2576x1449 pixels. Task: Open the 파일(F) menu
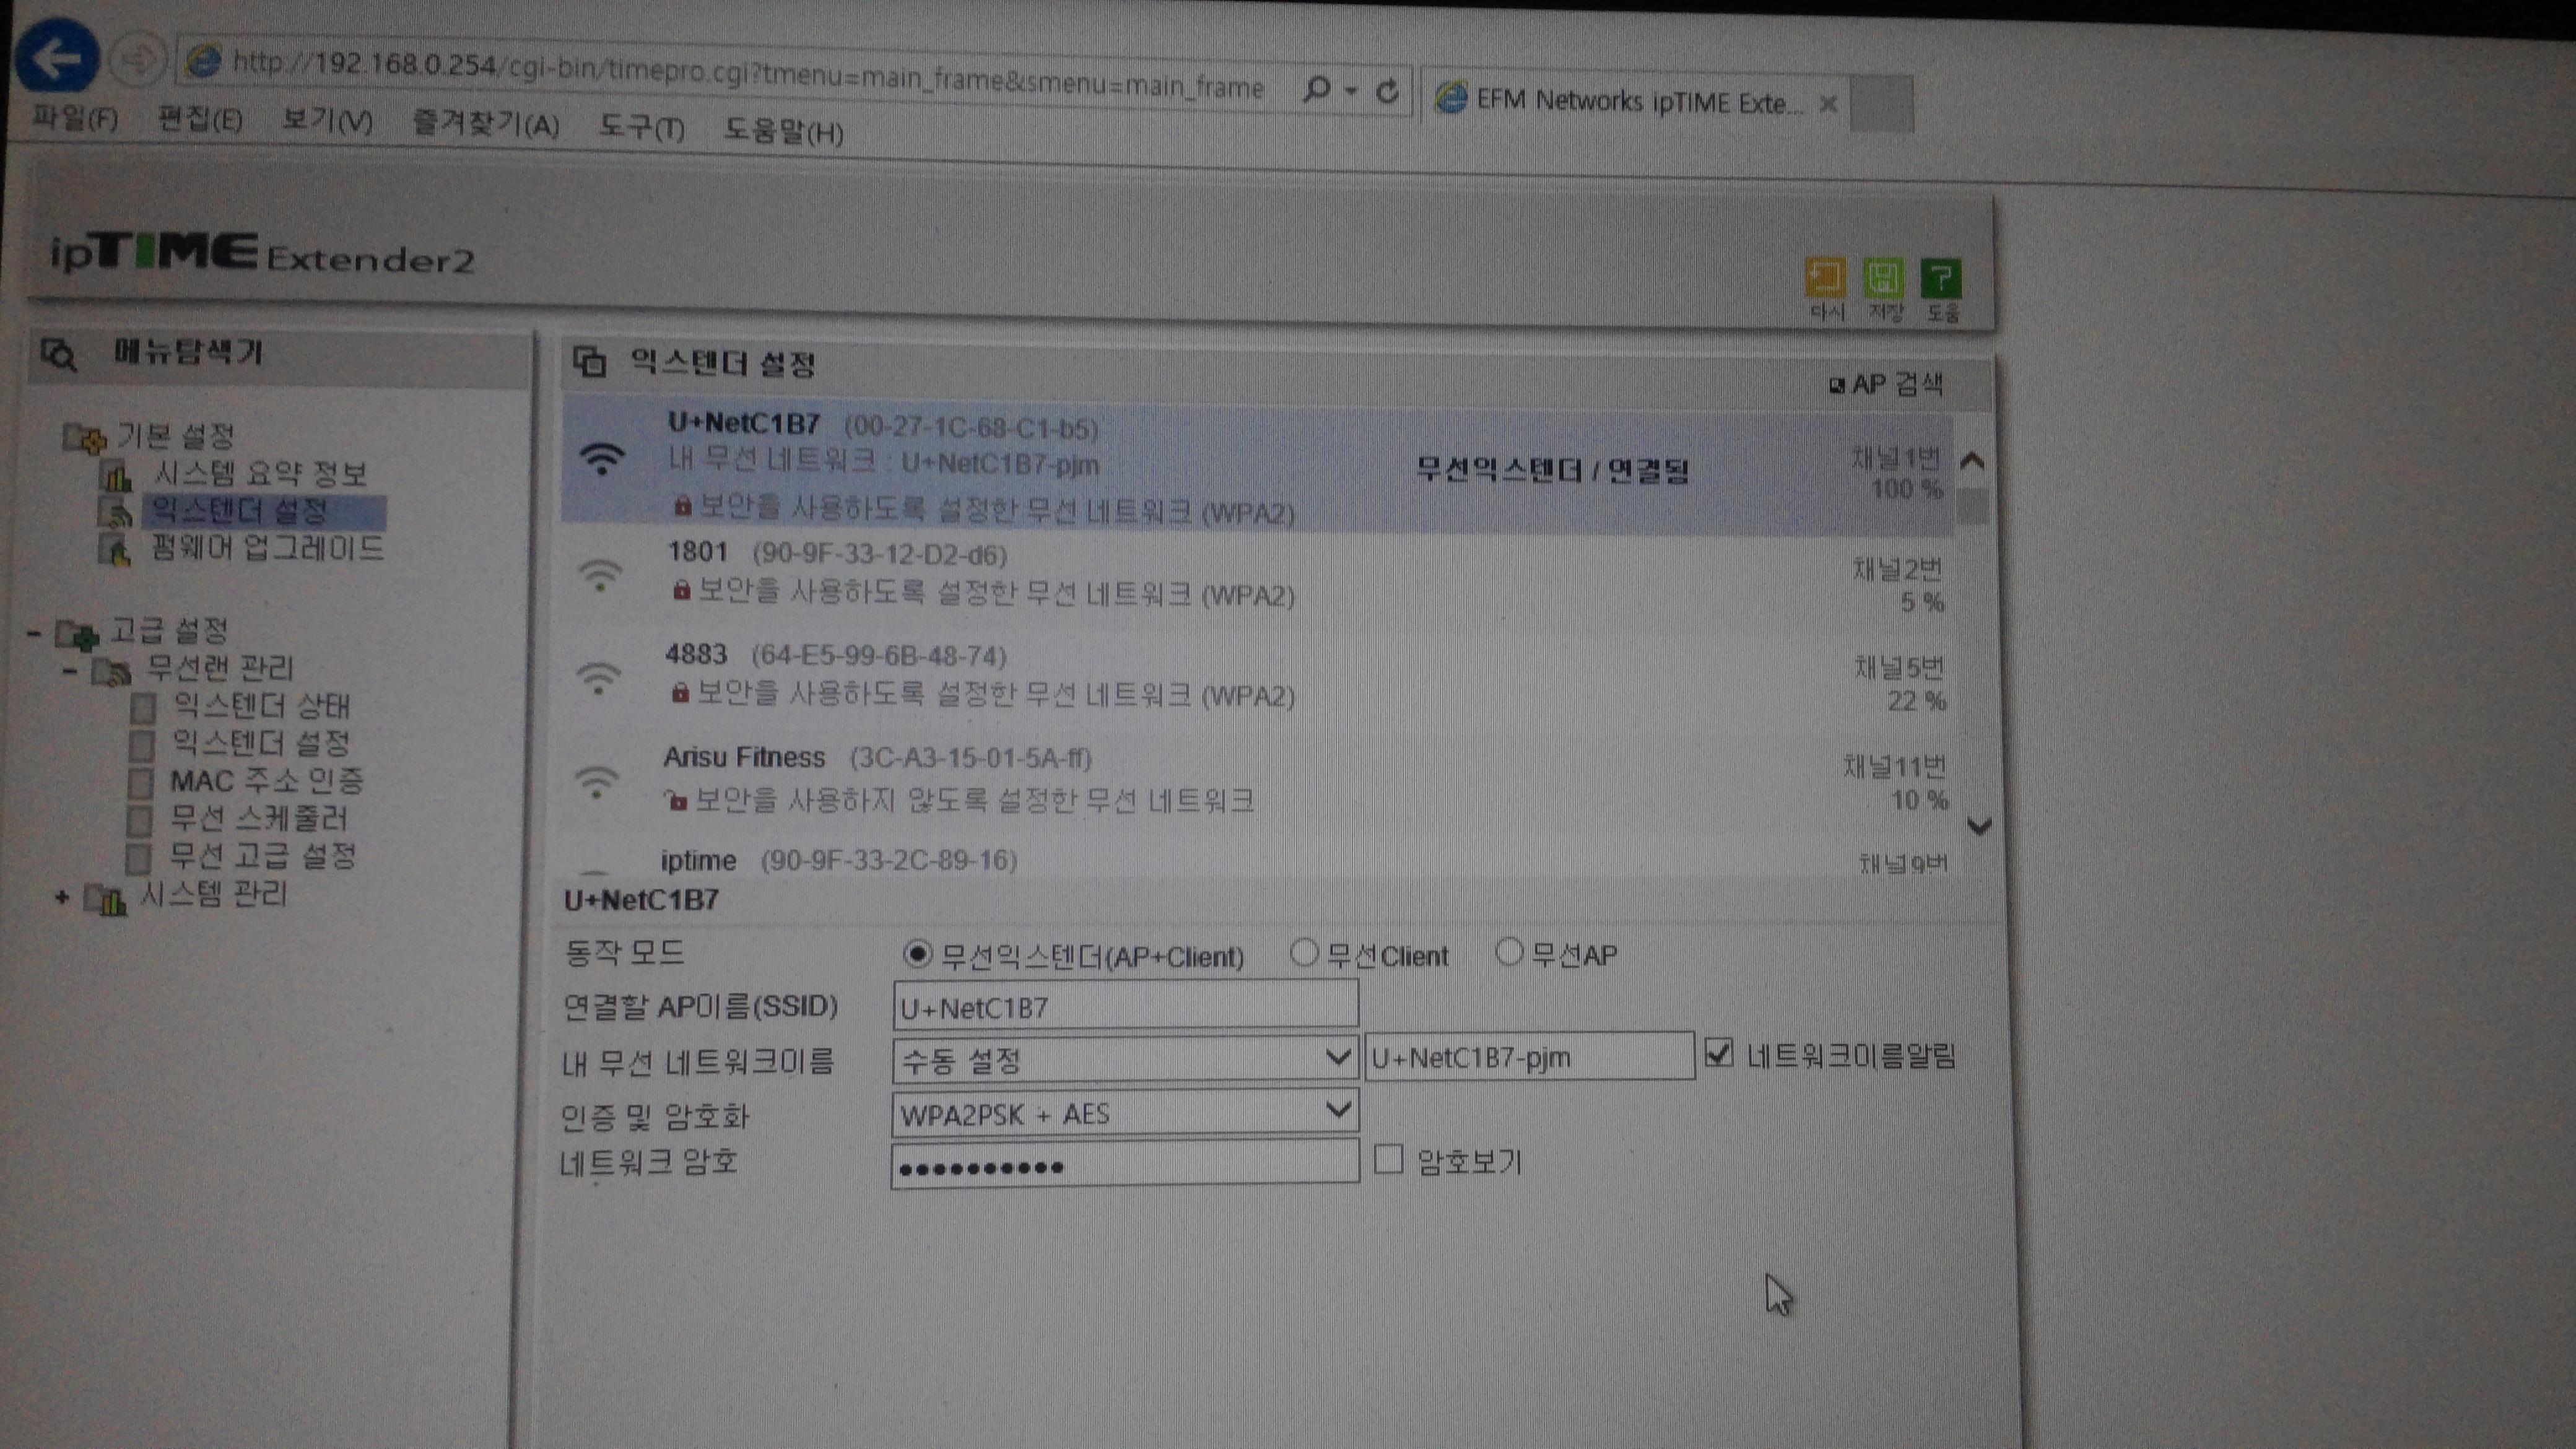[75, 118]
